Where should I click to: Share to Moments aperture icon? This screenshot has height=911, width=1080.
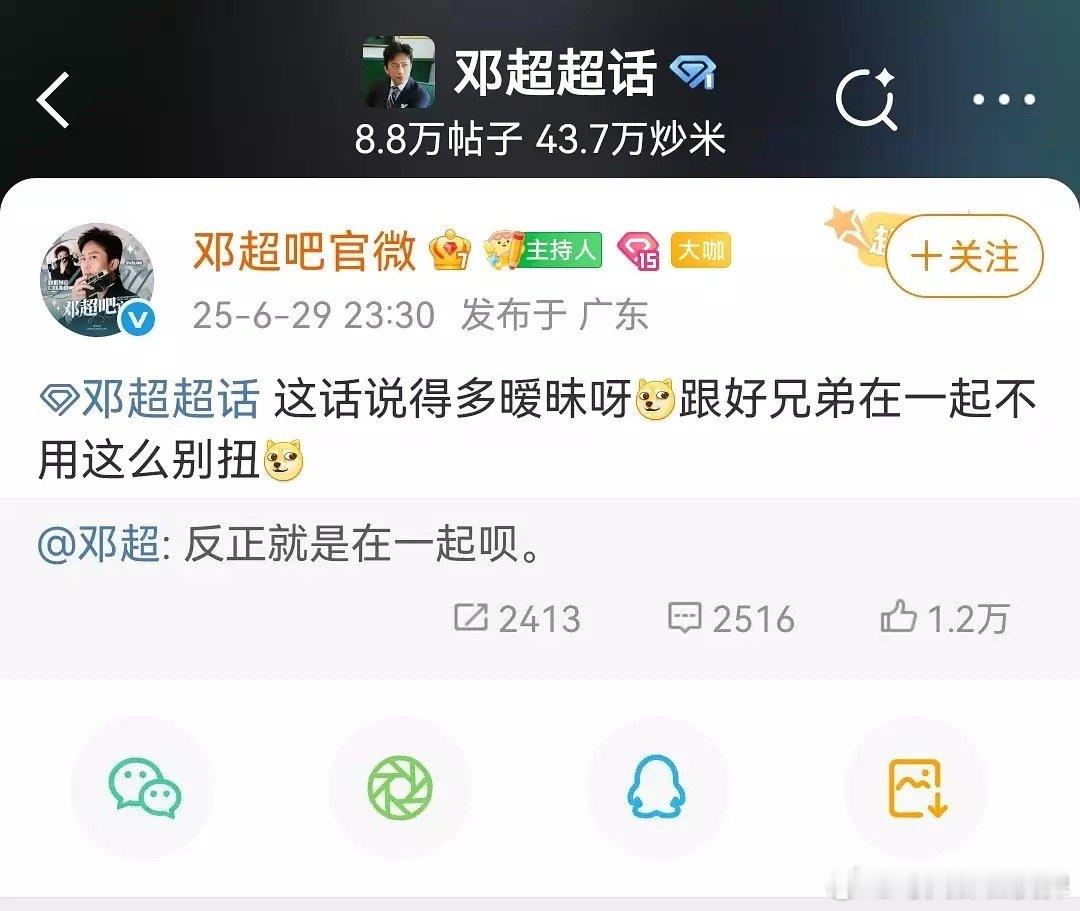[x=400, y=788]
